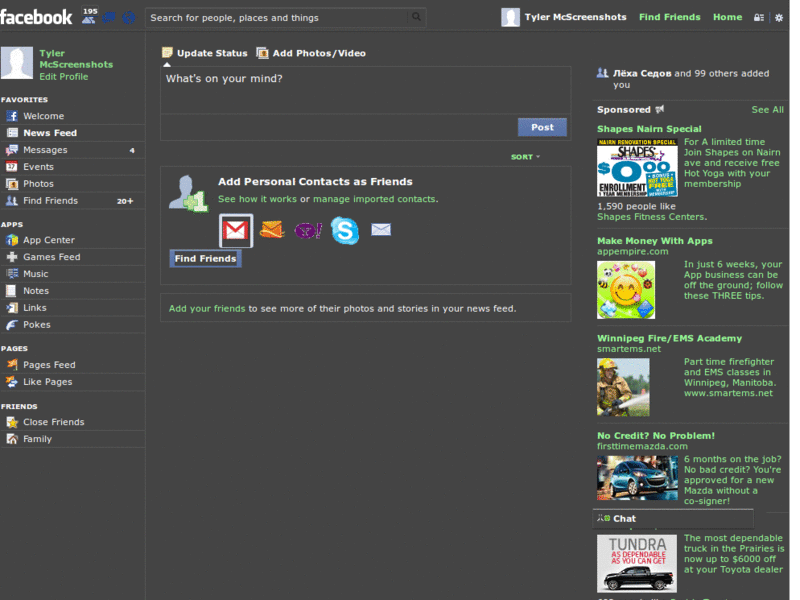The image size is (800, 600).
Task: Open the Chat bar
Action: pyautogui.click(x=672, y=518)
